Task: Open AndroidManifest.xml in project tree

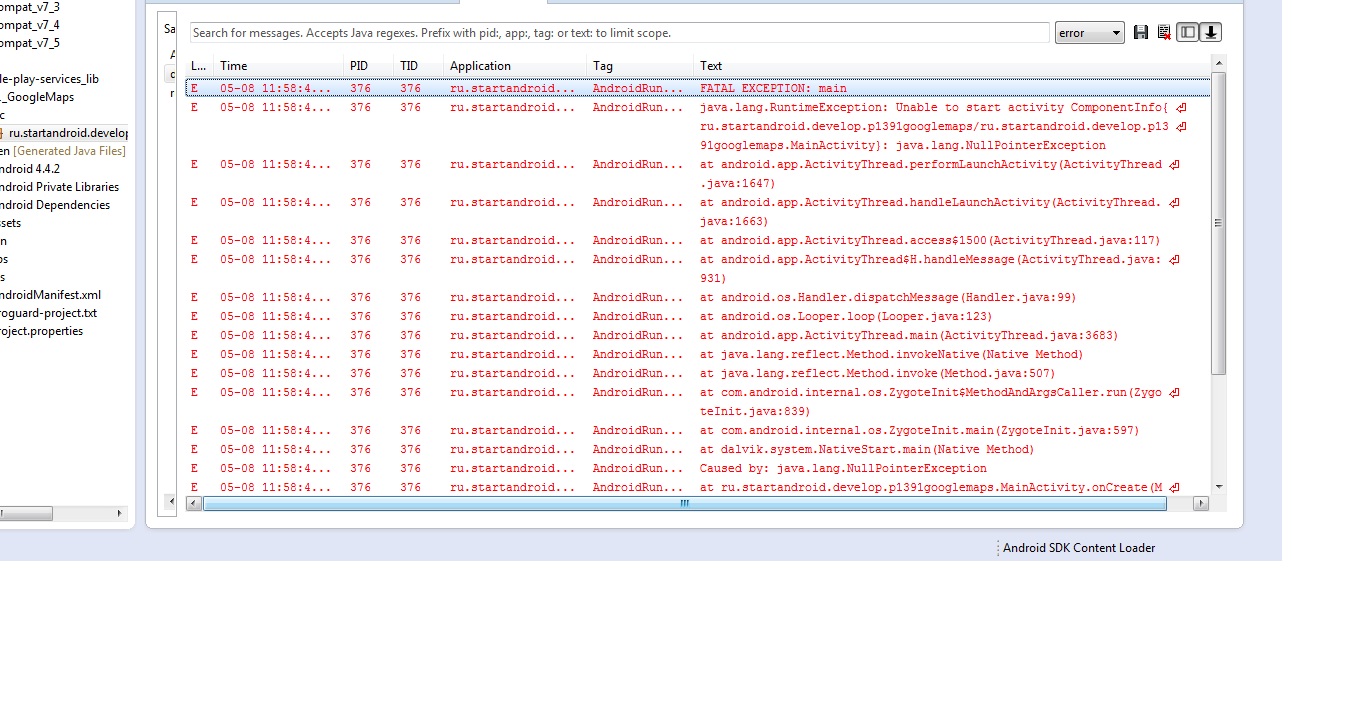Action: click(x=51, y=295)
